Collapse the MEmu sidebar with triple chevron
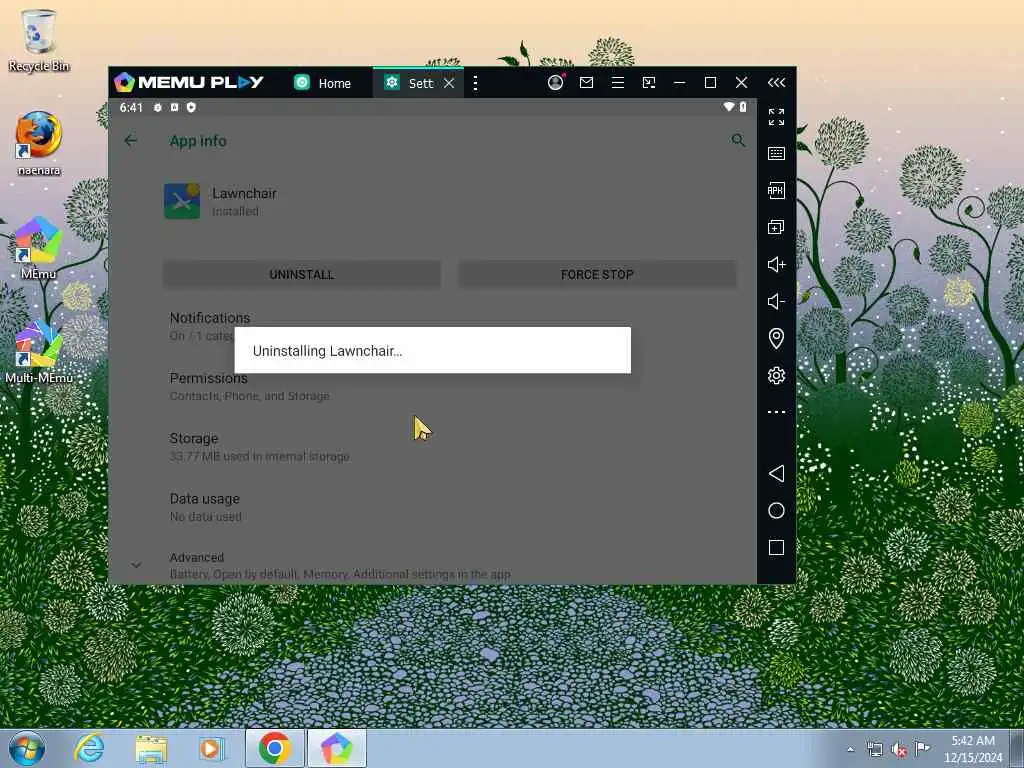1024x768 pixels. click(776, 82)
